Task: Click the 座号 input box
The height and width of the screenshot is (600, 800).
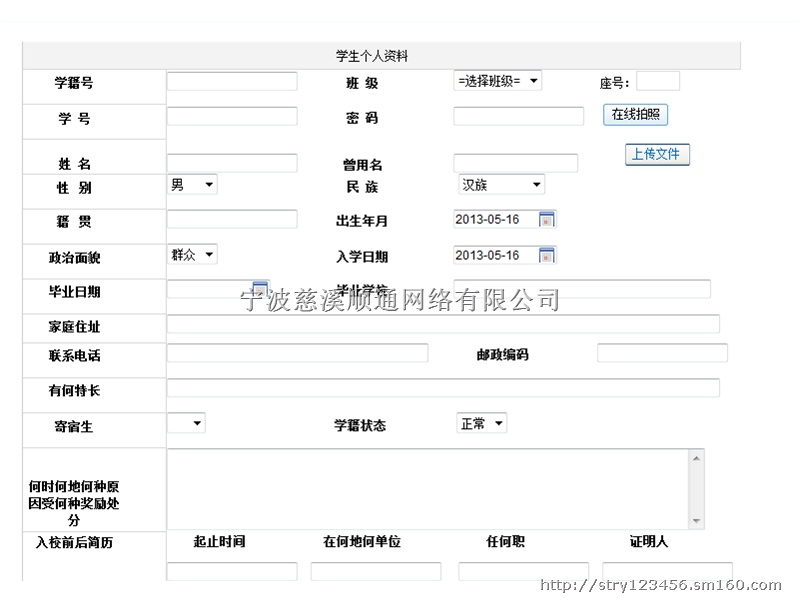Action: point(657,81)
